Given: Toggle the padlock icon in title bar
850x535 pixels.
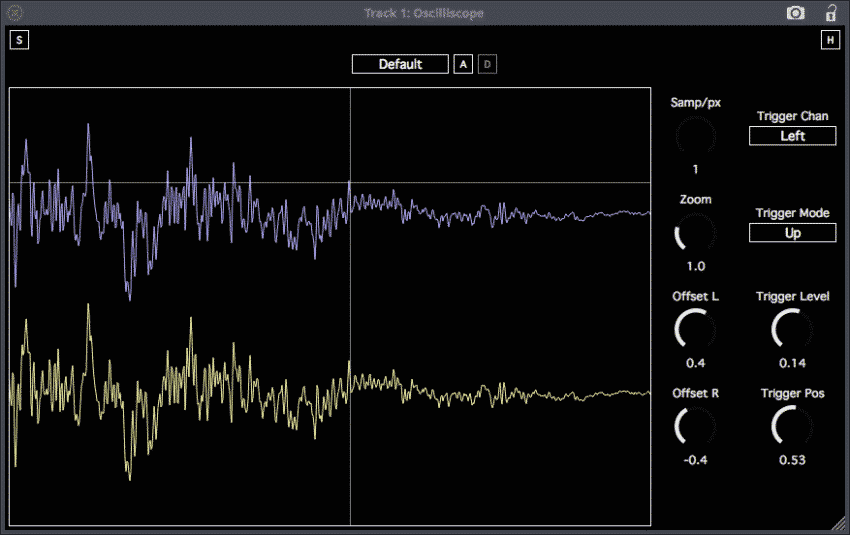Looking at the screenshot, I should click(830, 13).
